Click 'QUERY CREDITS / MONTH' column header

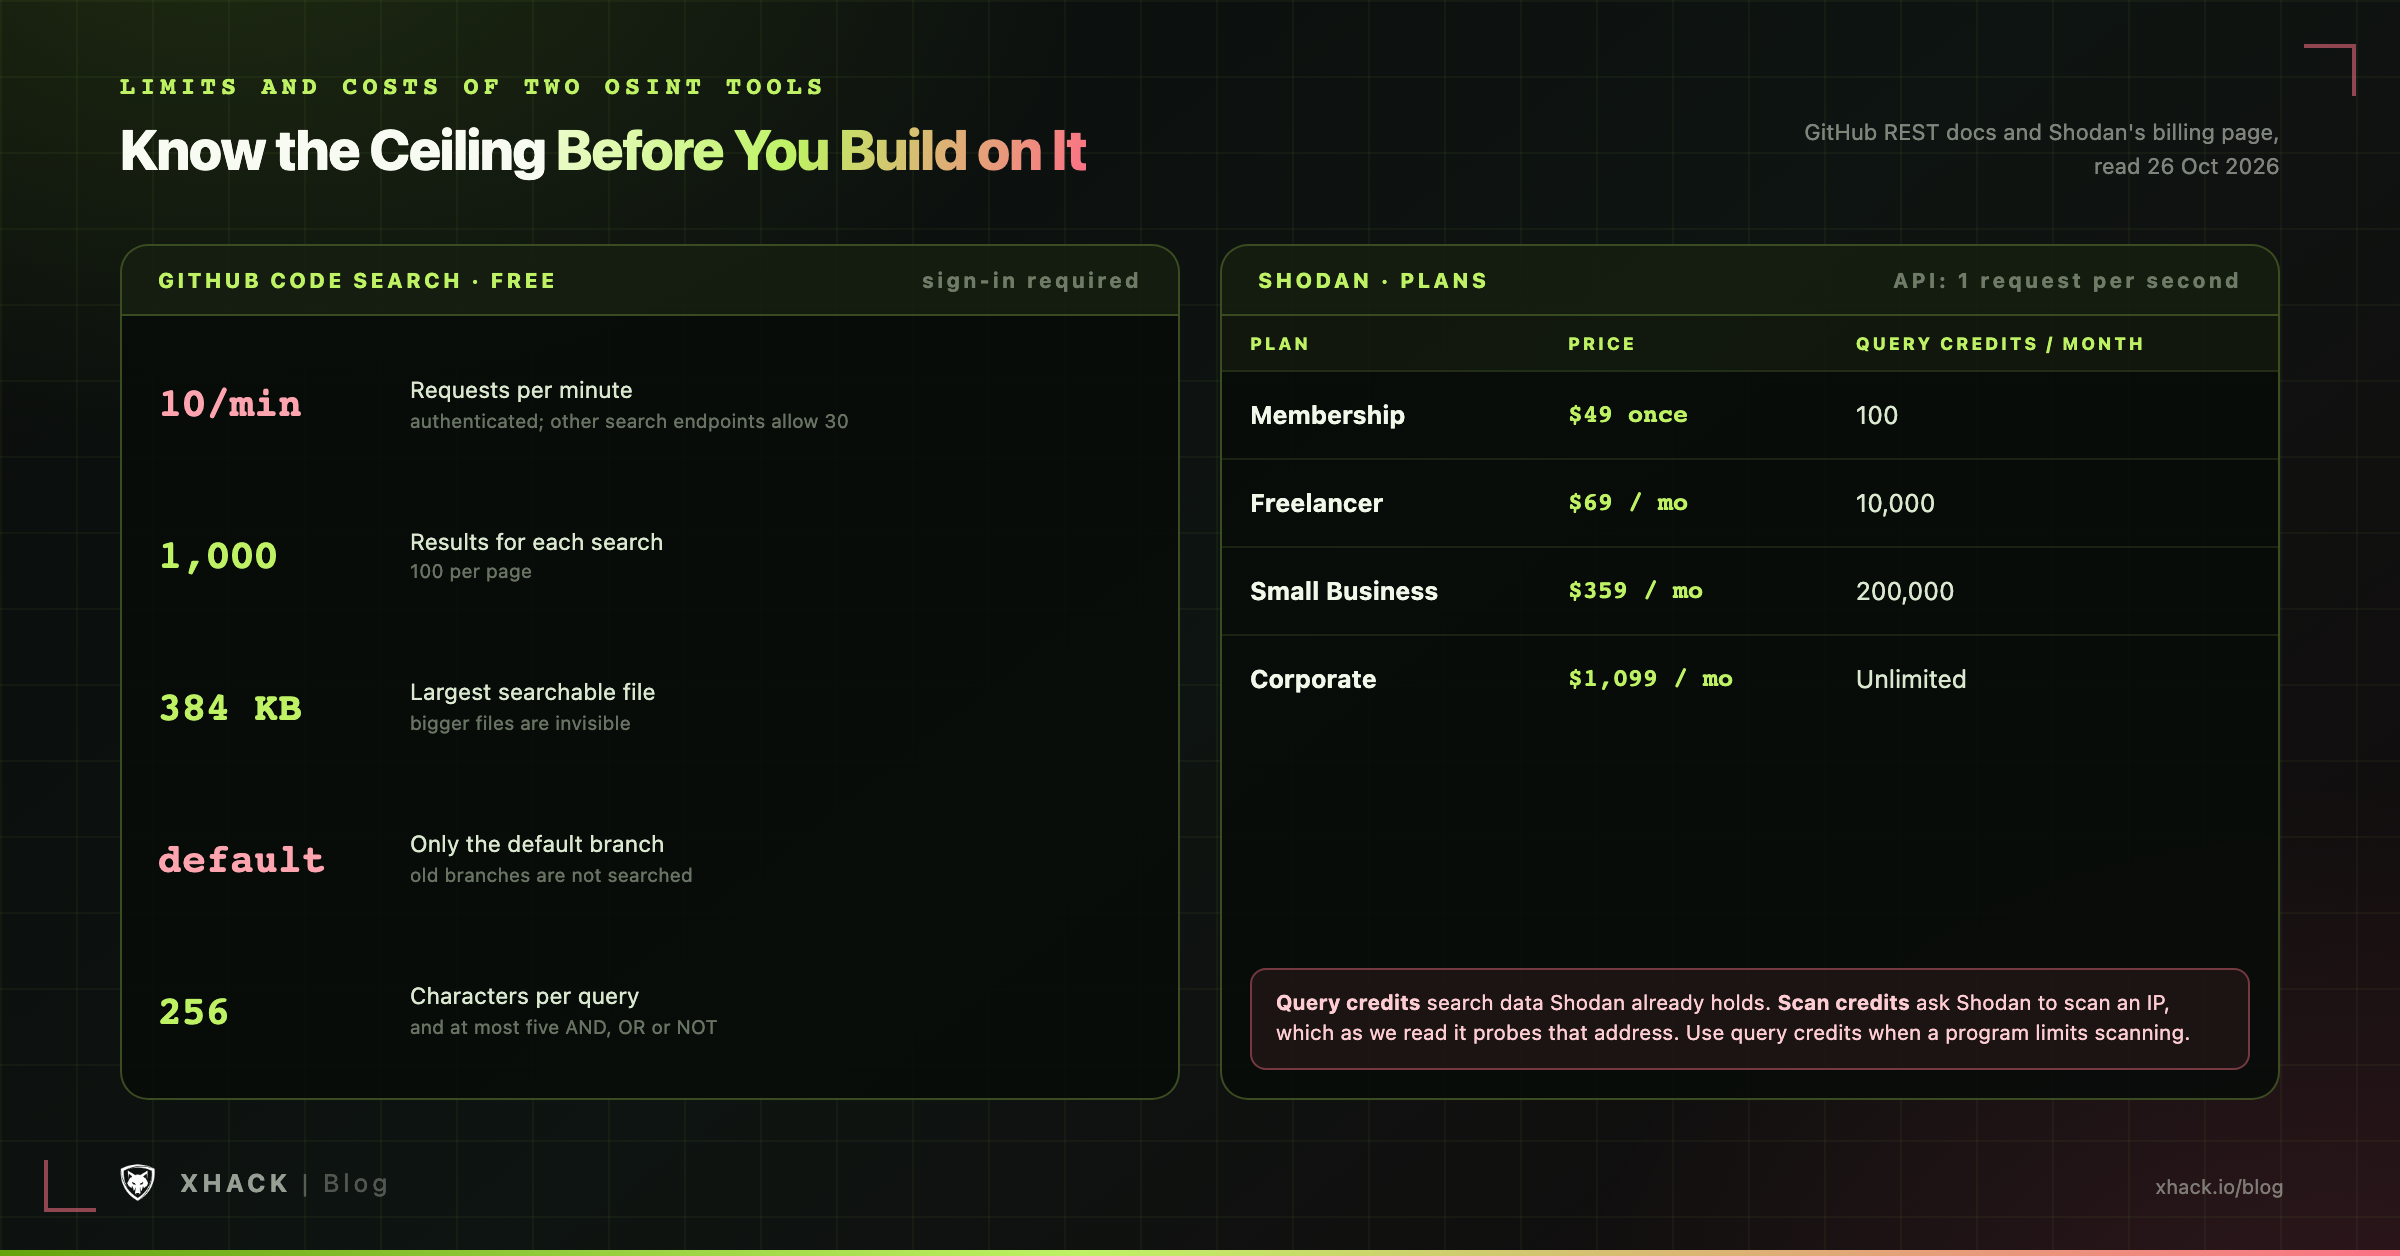click(2000, 344)
